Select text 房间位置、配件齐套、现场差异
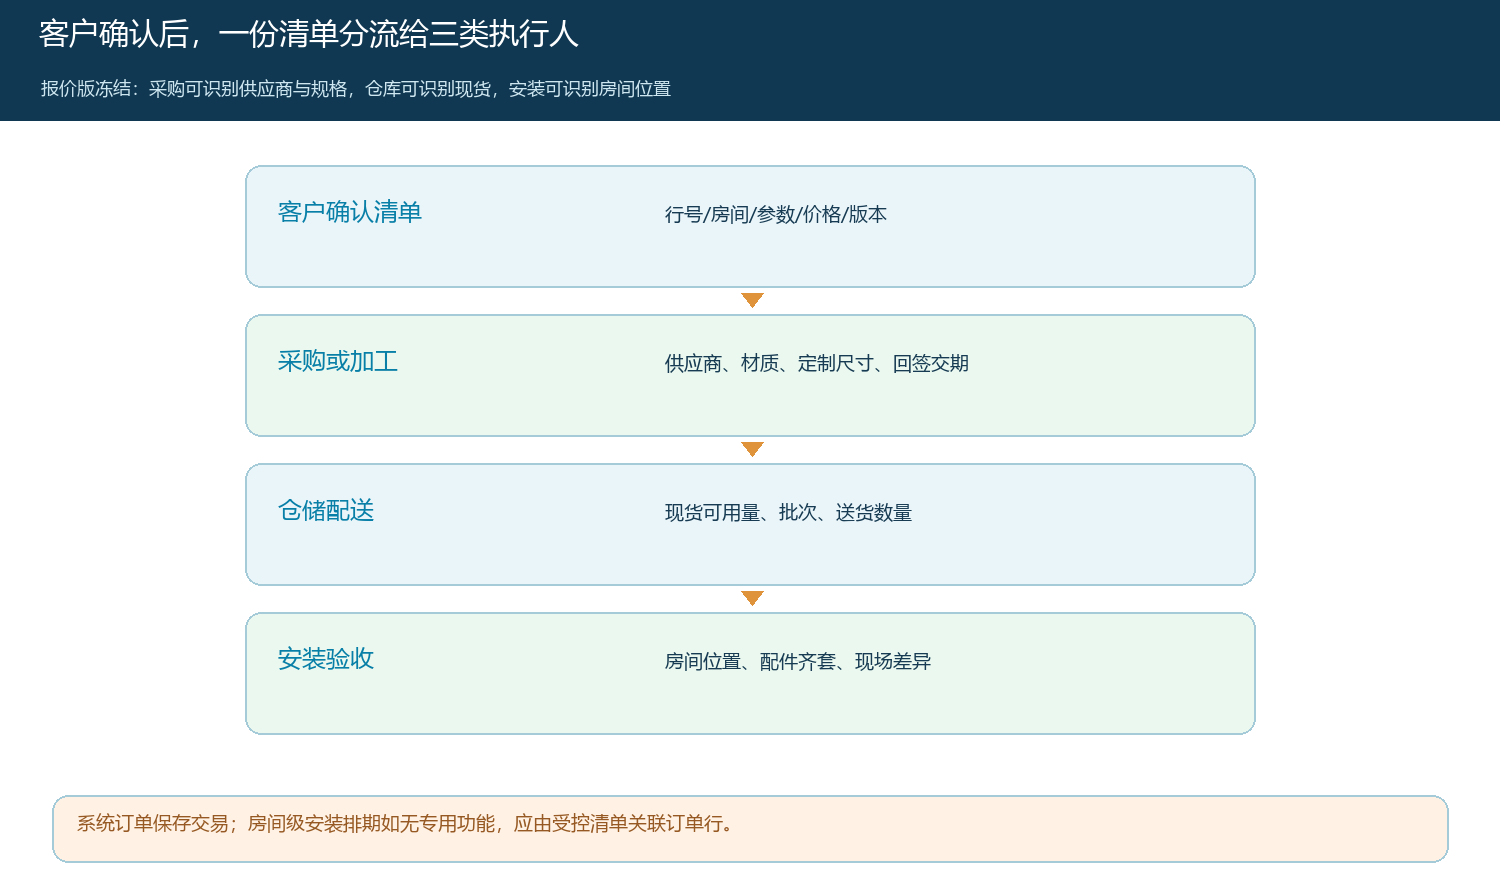 click(798, 661)
